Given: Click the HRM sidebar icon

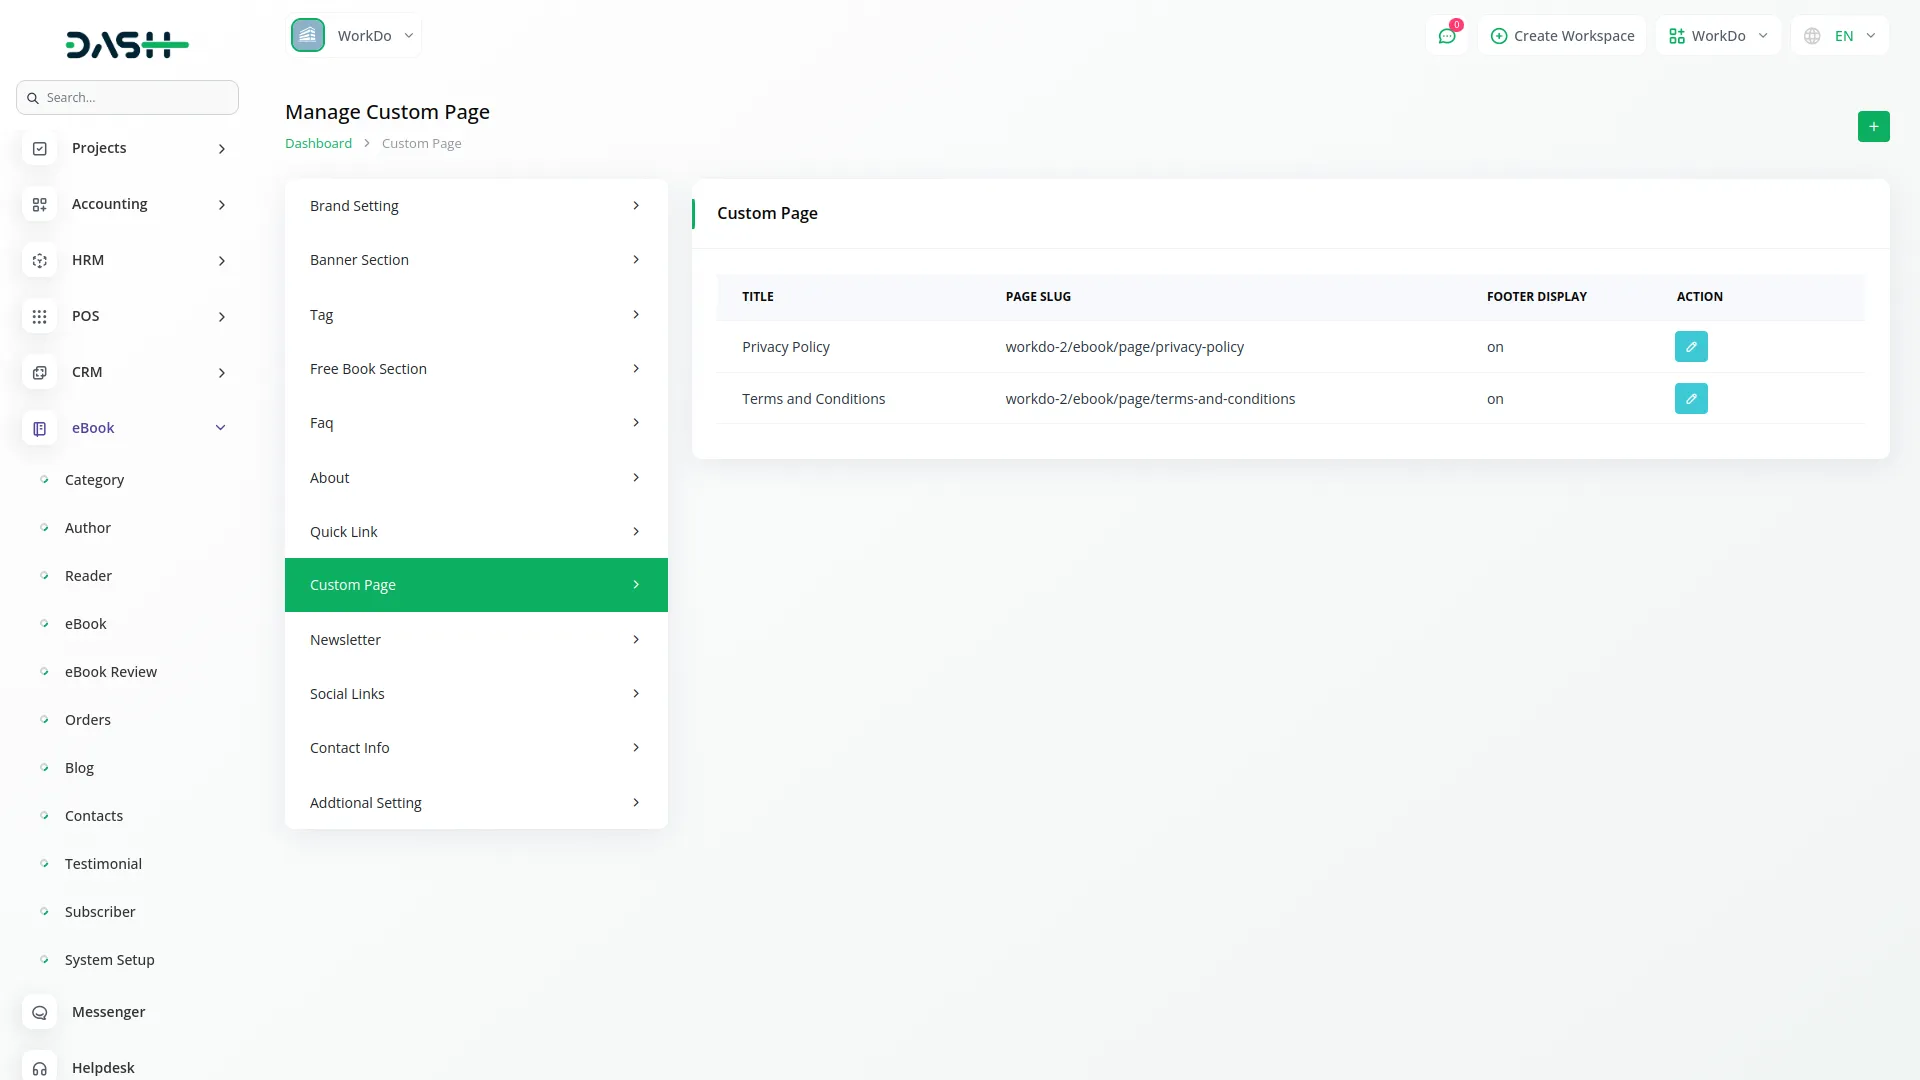Looking at the screenshot, I should pyautogui.click(x=40, y=260).
